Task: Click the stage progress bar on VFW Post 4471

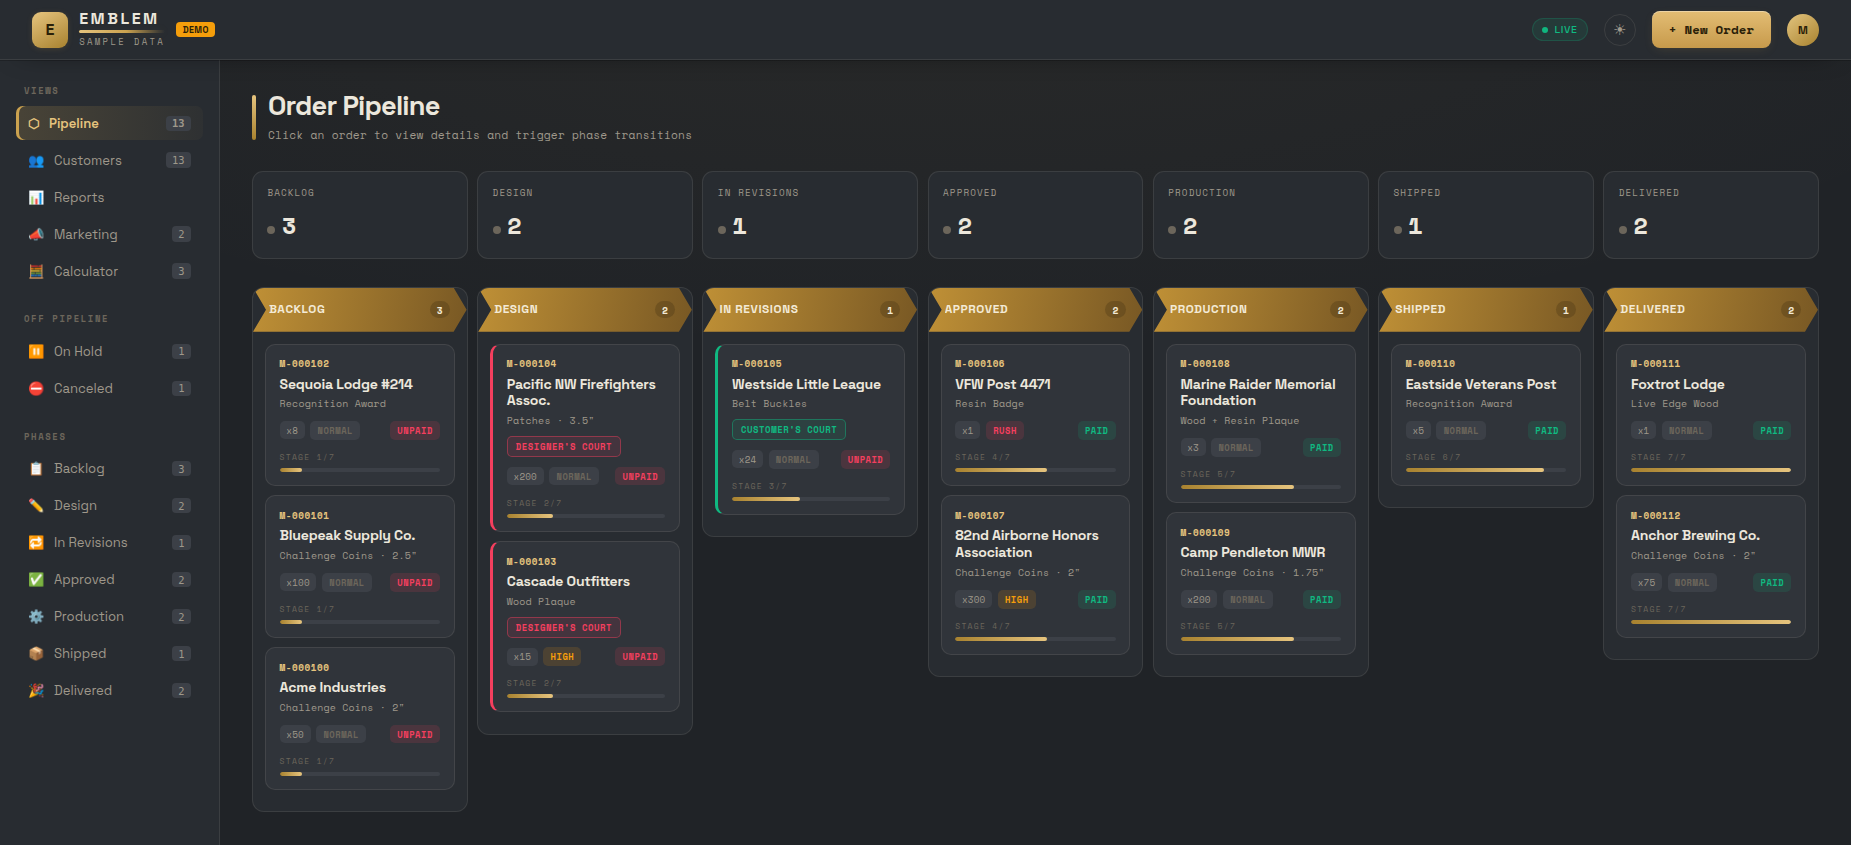Action: 1035,470
